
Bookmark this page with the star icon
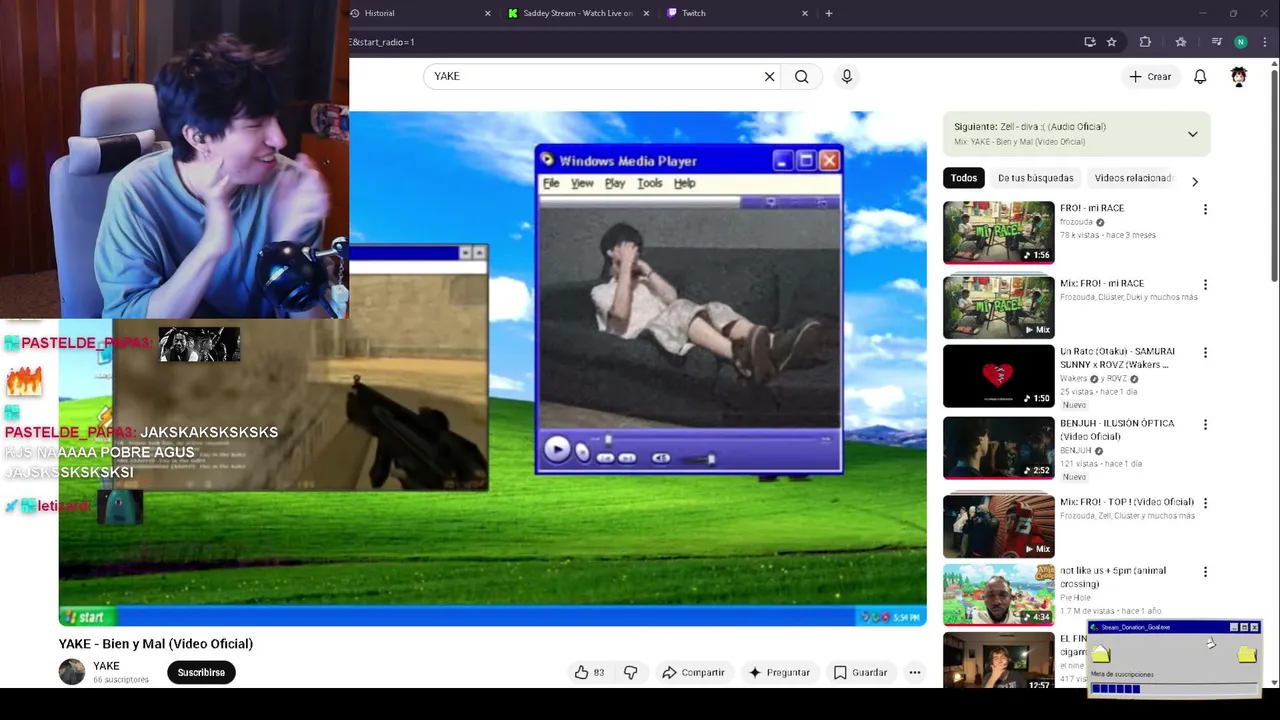click(x=1111, y=42)
